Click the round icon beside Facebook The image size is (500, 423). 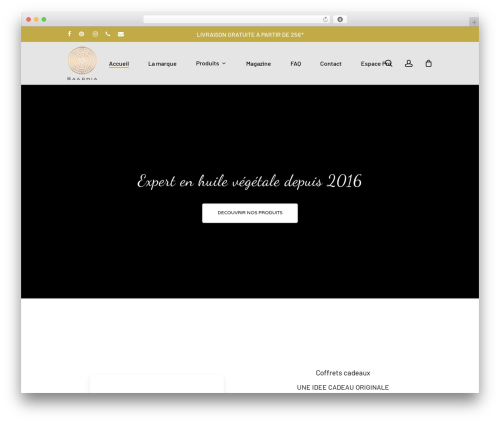click(x=82, y=34)
